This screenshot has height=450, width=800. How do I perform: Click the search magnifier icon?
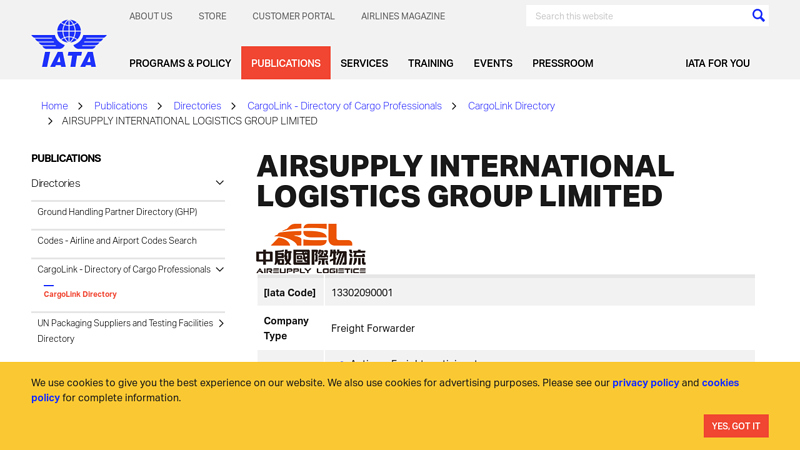tap(758, 16)
